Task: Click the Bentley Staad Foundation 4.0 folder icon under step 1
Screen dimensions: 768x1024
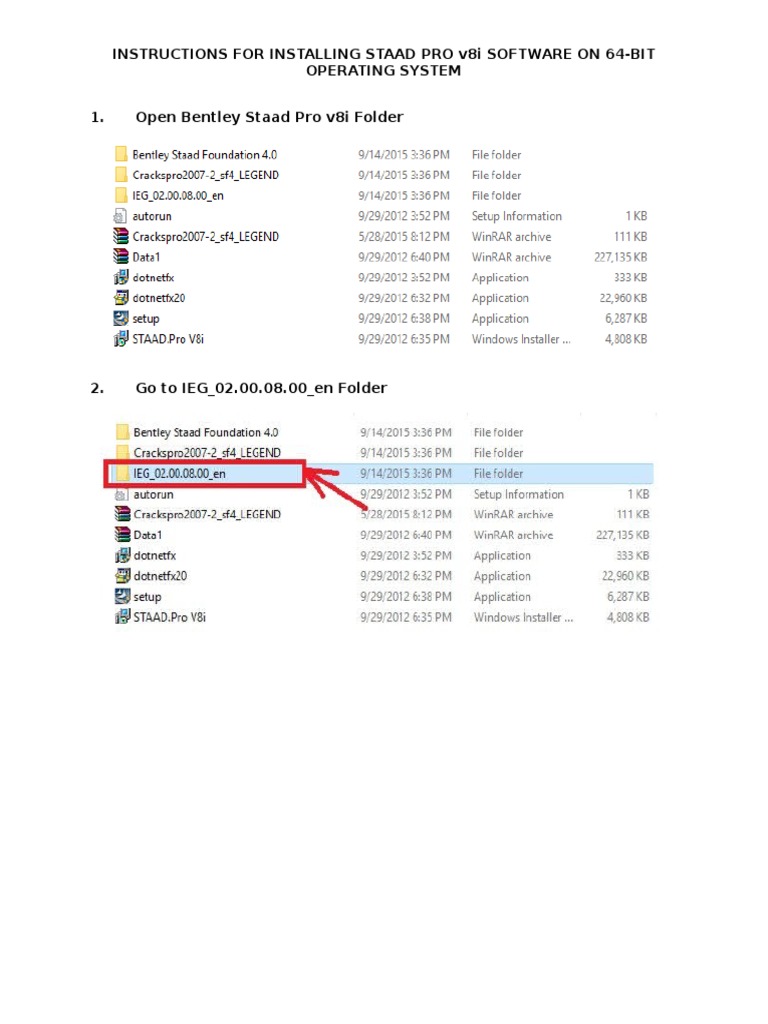Action: [121, 154]
